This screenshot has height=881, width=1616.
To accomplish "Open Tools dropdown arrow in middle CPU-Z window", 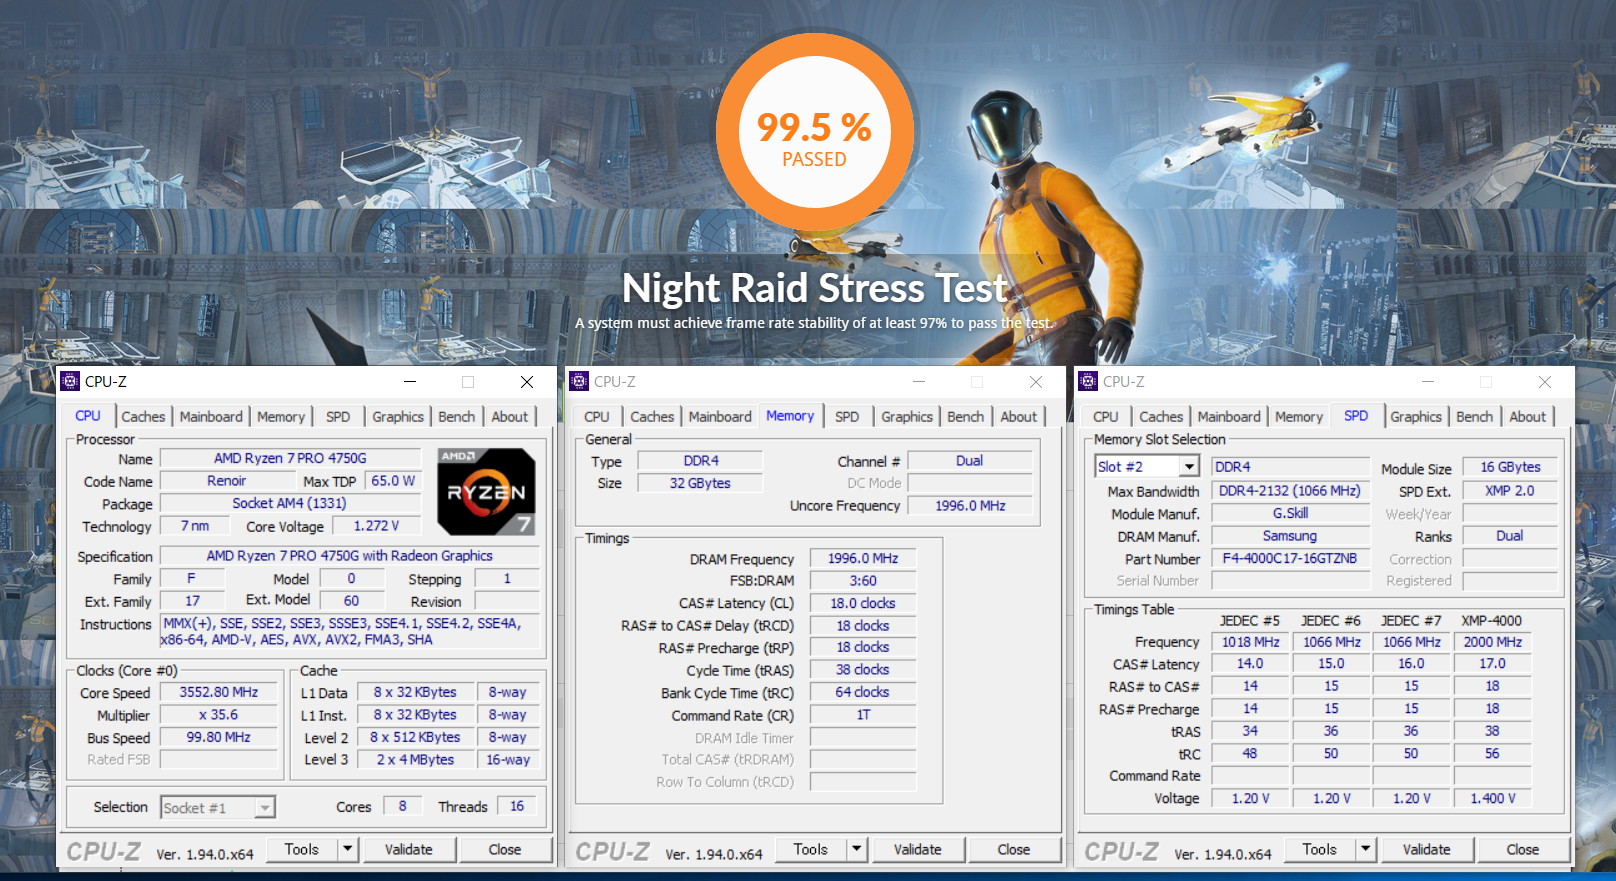I will pyautogui.click(x=857, y=849).
